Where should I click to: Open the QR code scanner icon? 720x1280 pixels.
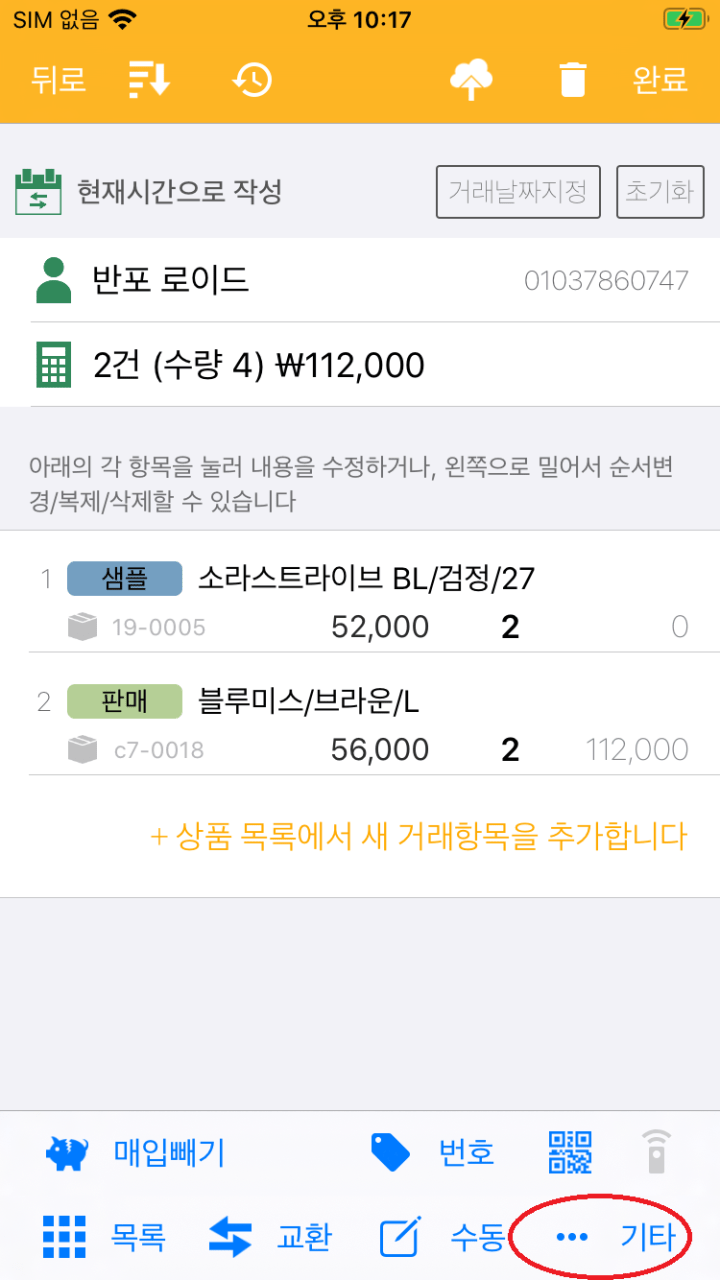[570, 1152]
